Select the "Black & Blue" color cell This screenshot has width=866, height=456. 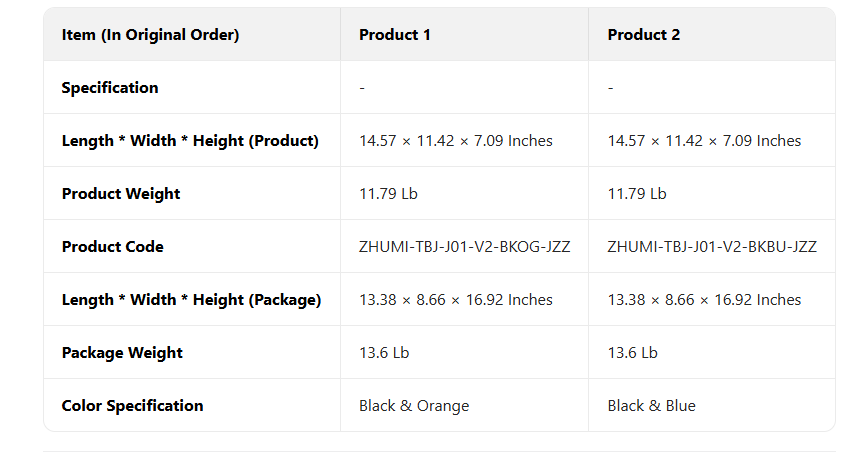point(651,406)
